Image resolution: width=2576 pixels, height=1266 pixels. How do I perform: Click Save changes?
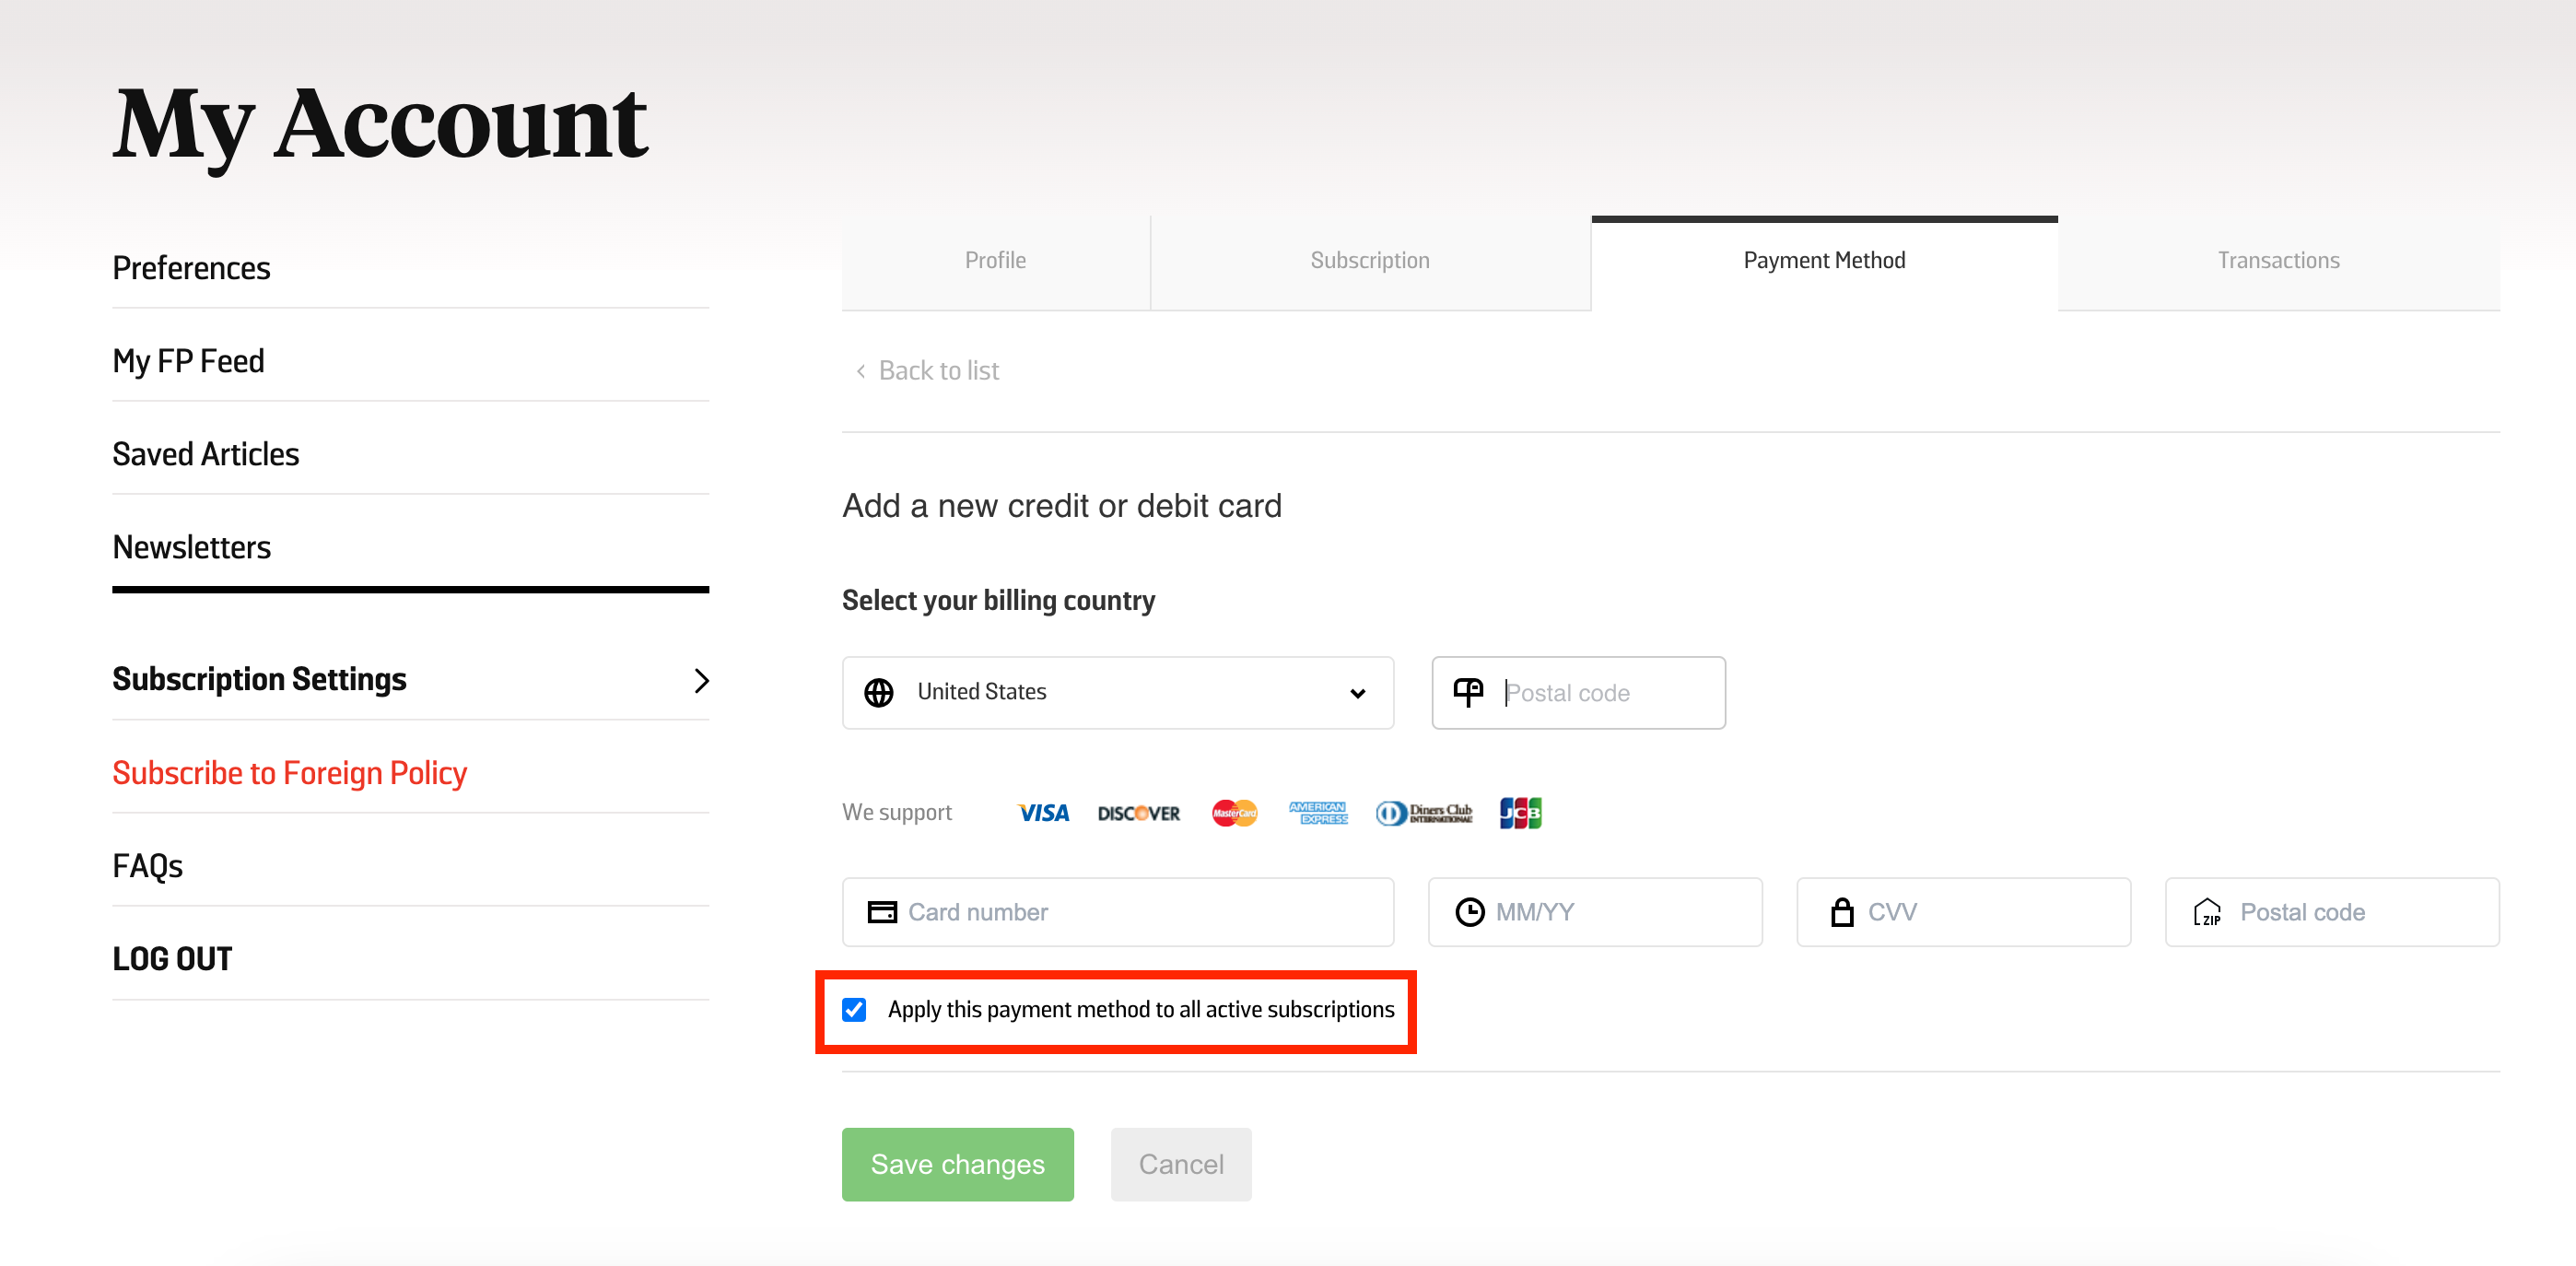pyautogui.click(x=957, y=1163)
